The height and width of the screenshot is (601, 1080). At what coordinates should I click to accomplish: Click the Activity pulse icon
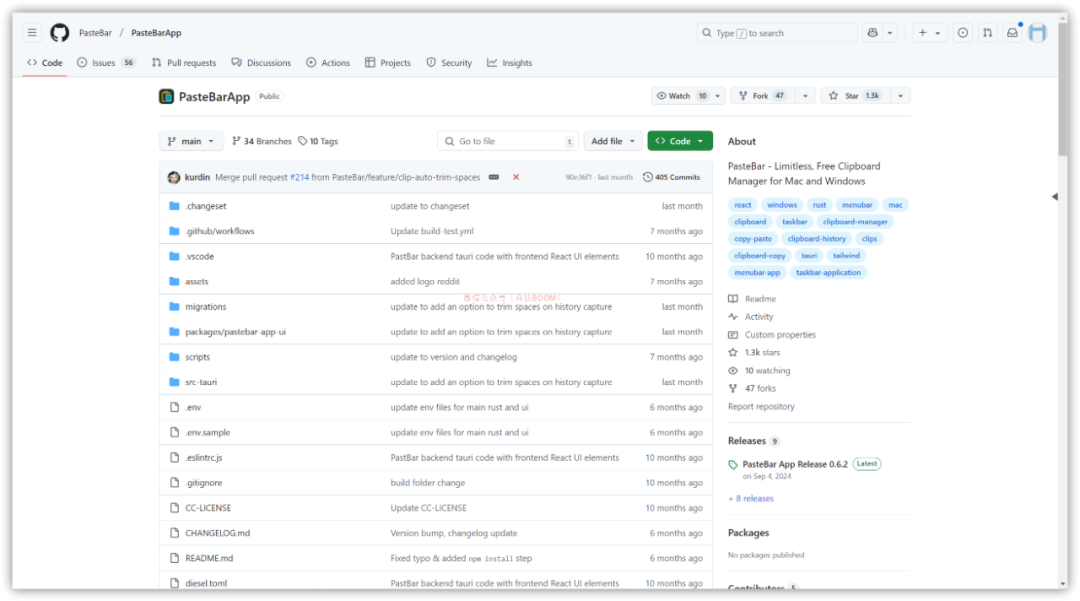click(x=733, y=317)
